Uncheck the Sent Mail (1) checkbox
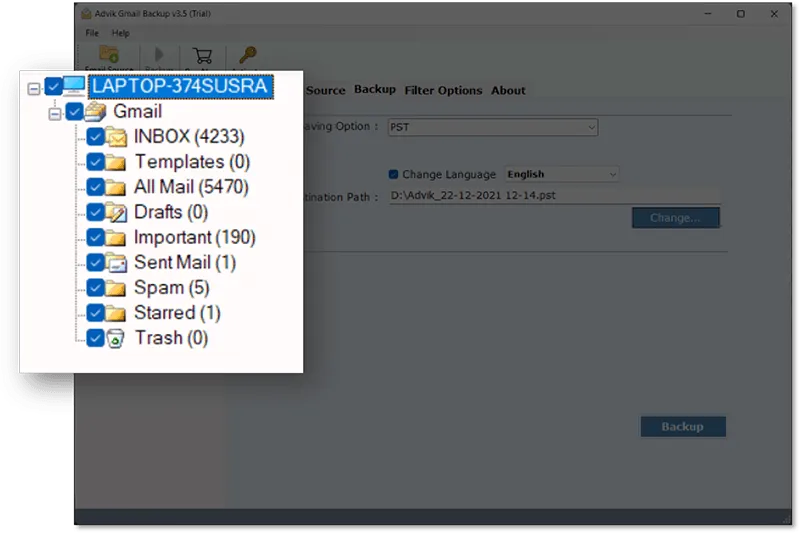This screenshot has height=533, width=800. pos(95,262)
